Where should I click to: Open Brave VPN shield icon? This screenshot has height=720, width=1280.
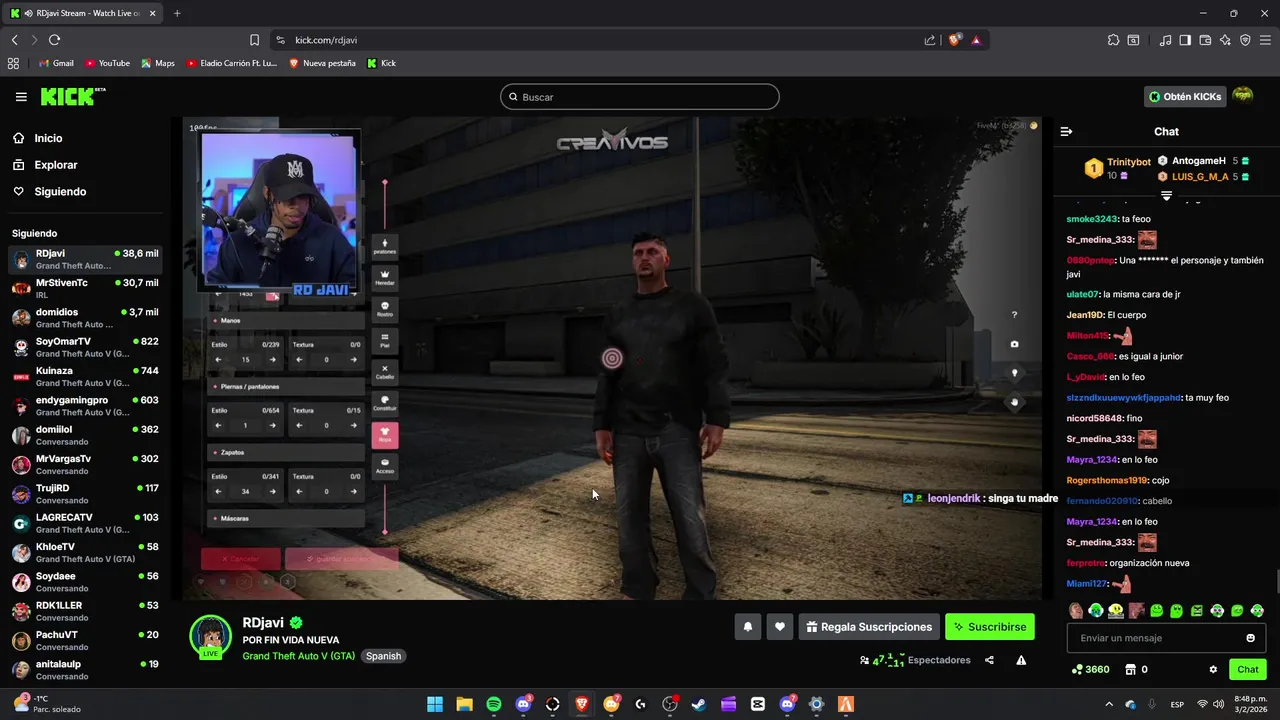point(1245,40)
